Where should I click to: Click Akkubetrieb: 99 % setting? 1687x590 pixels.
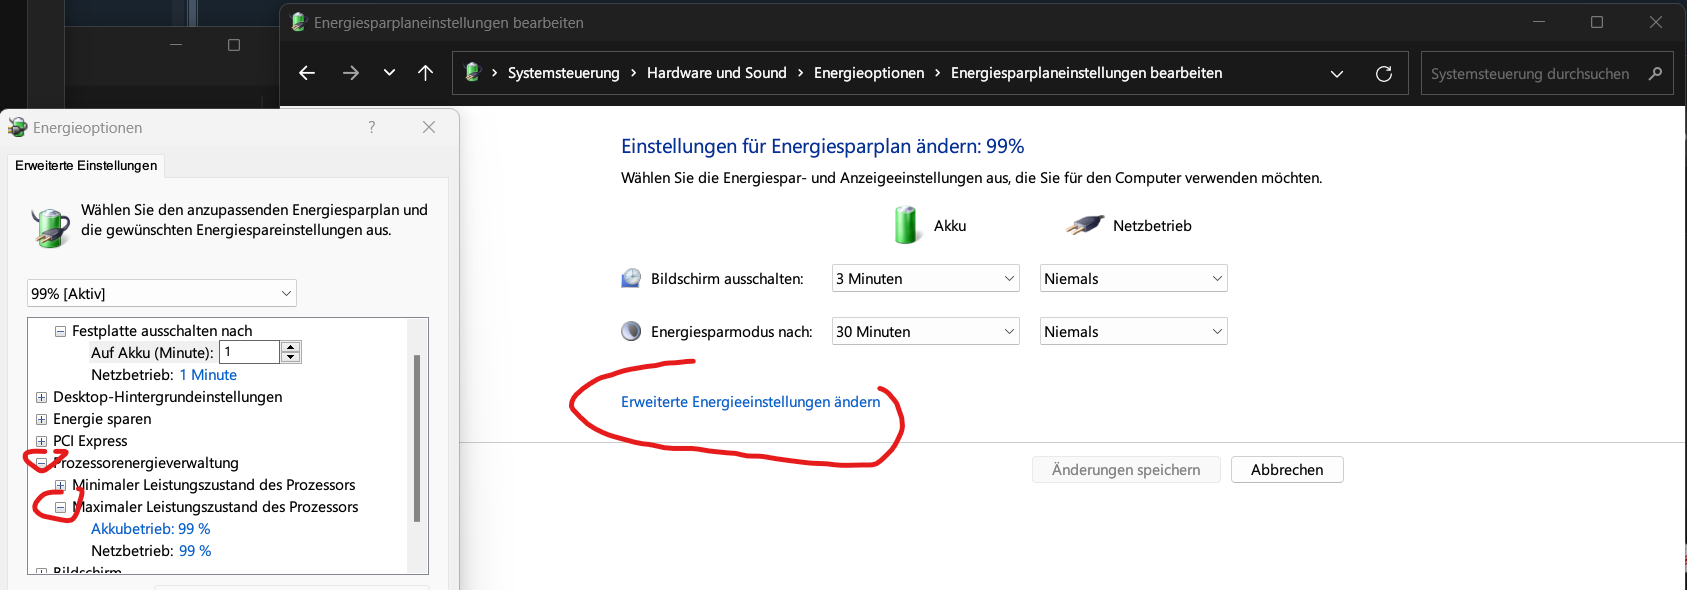pyautogui.click(x=151, y=529)
